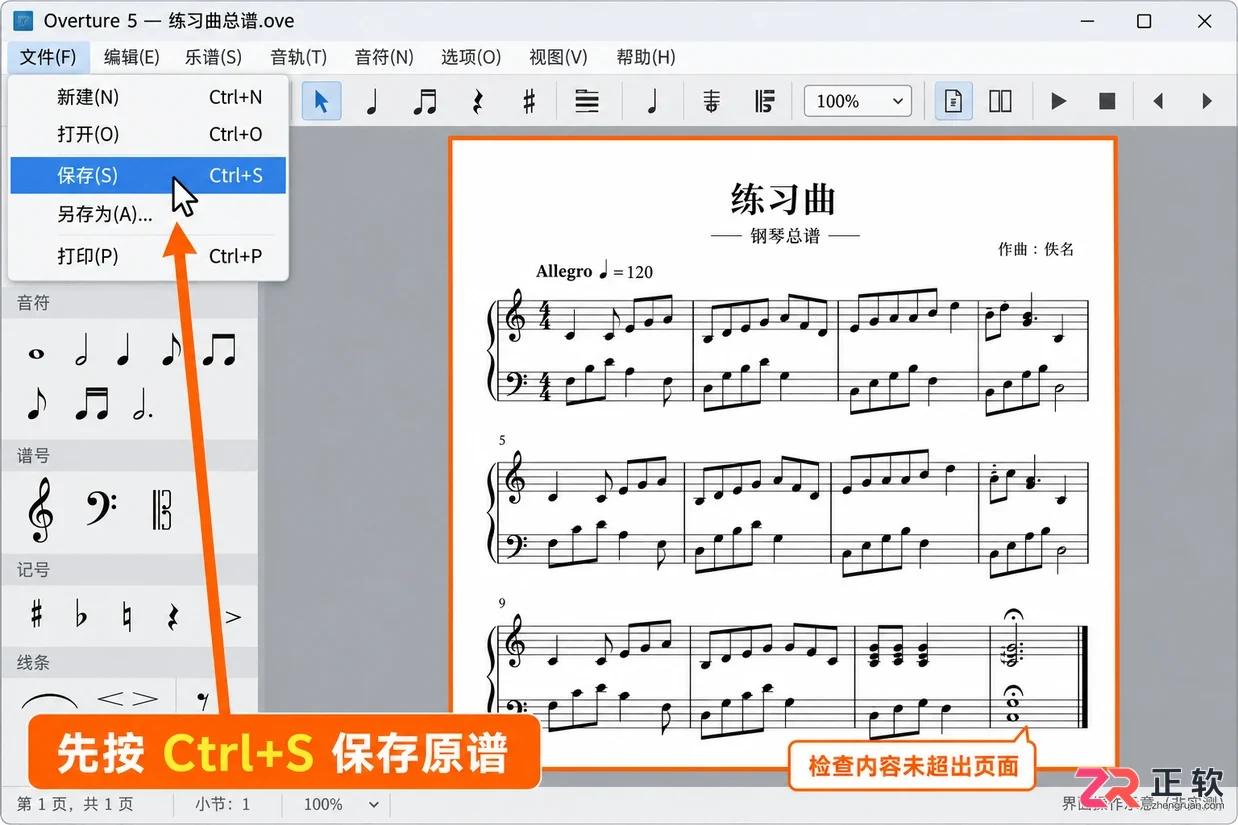Viewport: 1238px width, 825px height.
Task: Open the 乐谱(S) menu
Action: (x=214, y=57)
